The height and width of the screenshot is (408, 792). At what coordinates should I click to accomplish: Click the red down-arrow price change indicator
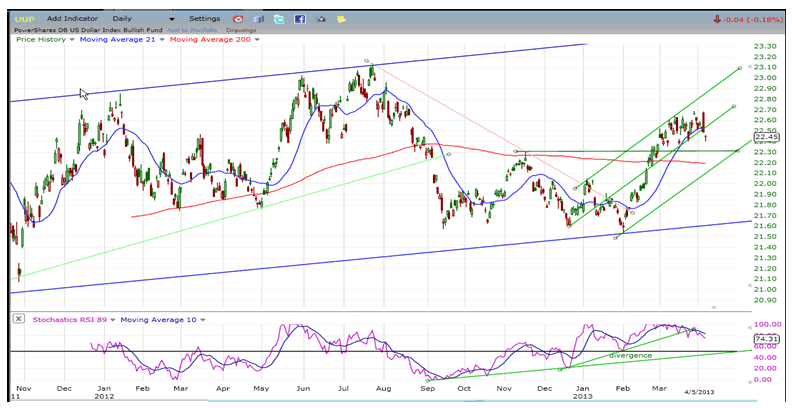[x=718, y=18]
